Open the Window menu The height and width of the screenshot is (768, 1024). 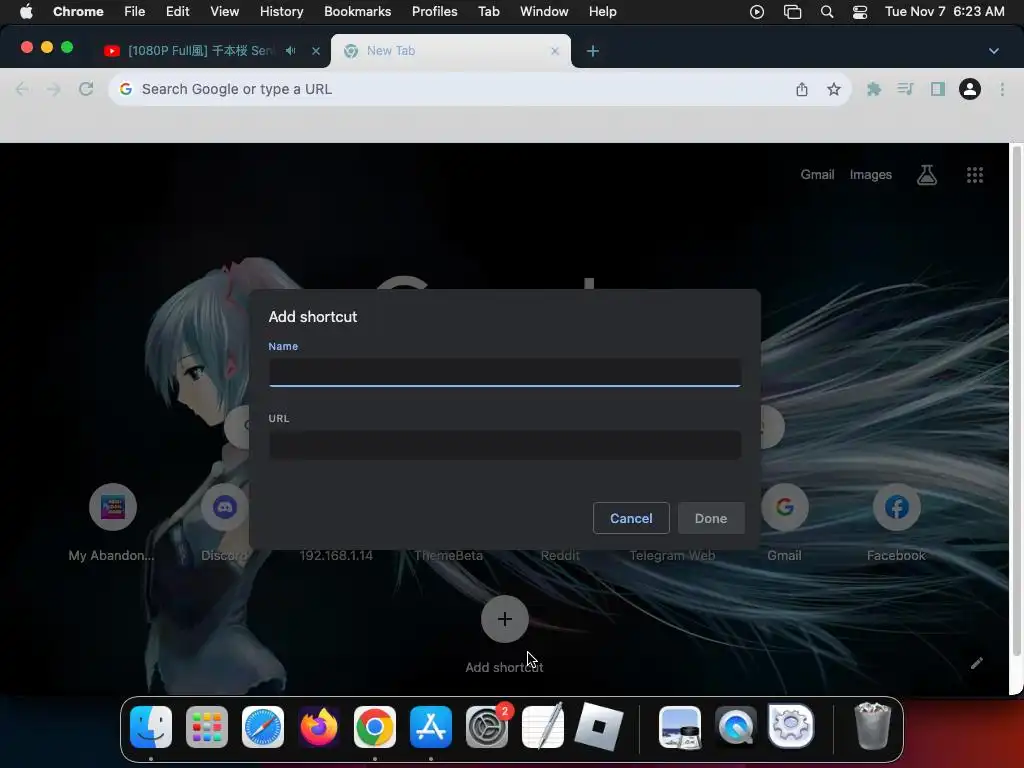click(544, 11)
